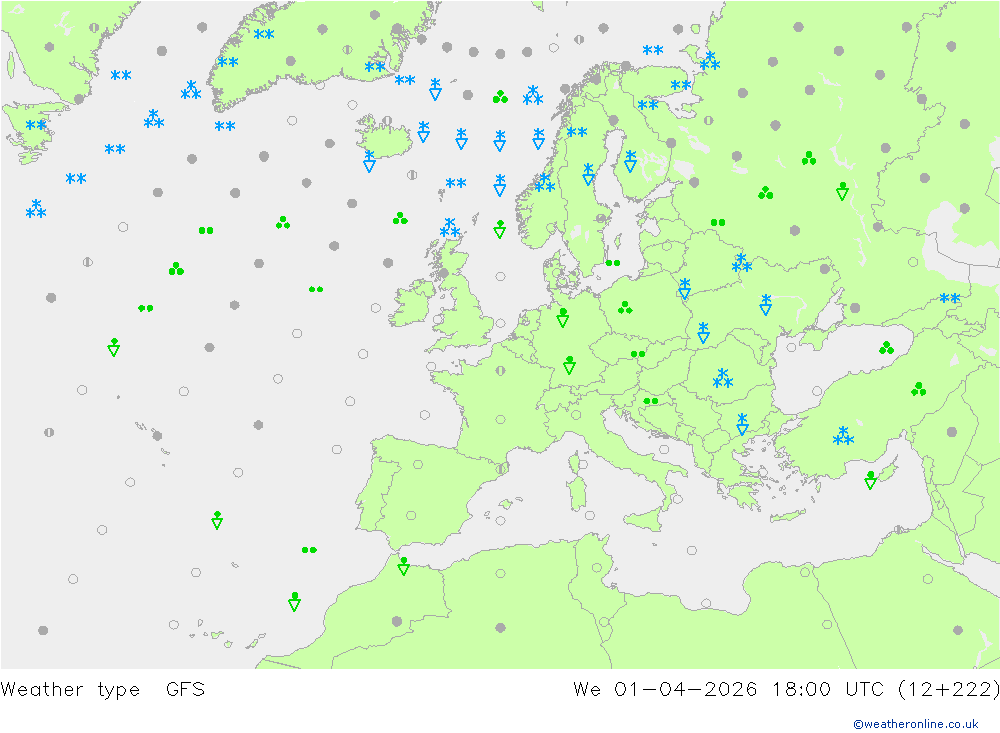Click light rain dots over Croatia
The width and height of the screenshot is (1000, 733).
pyautogui.click(x=651, y=401)
